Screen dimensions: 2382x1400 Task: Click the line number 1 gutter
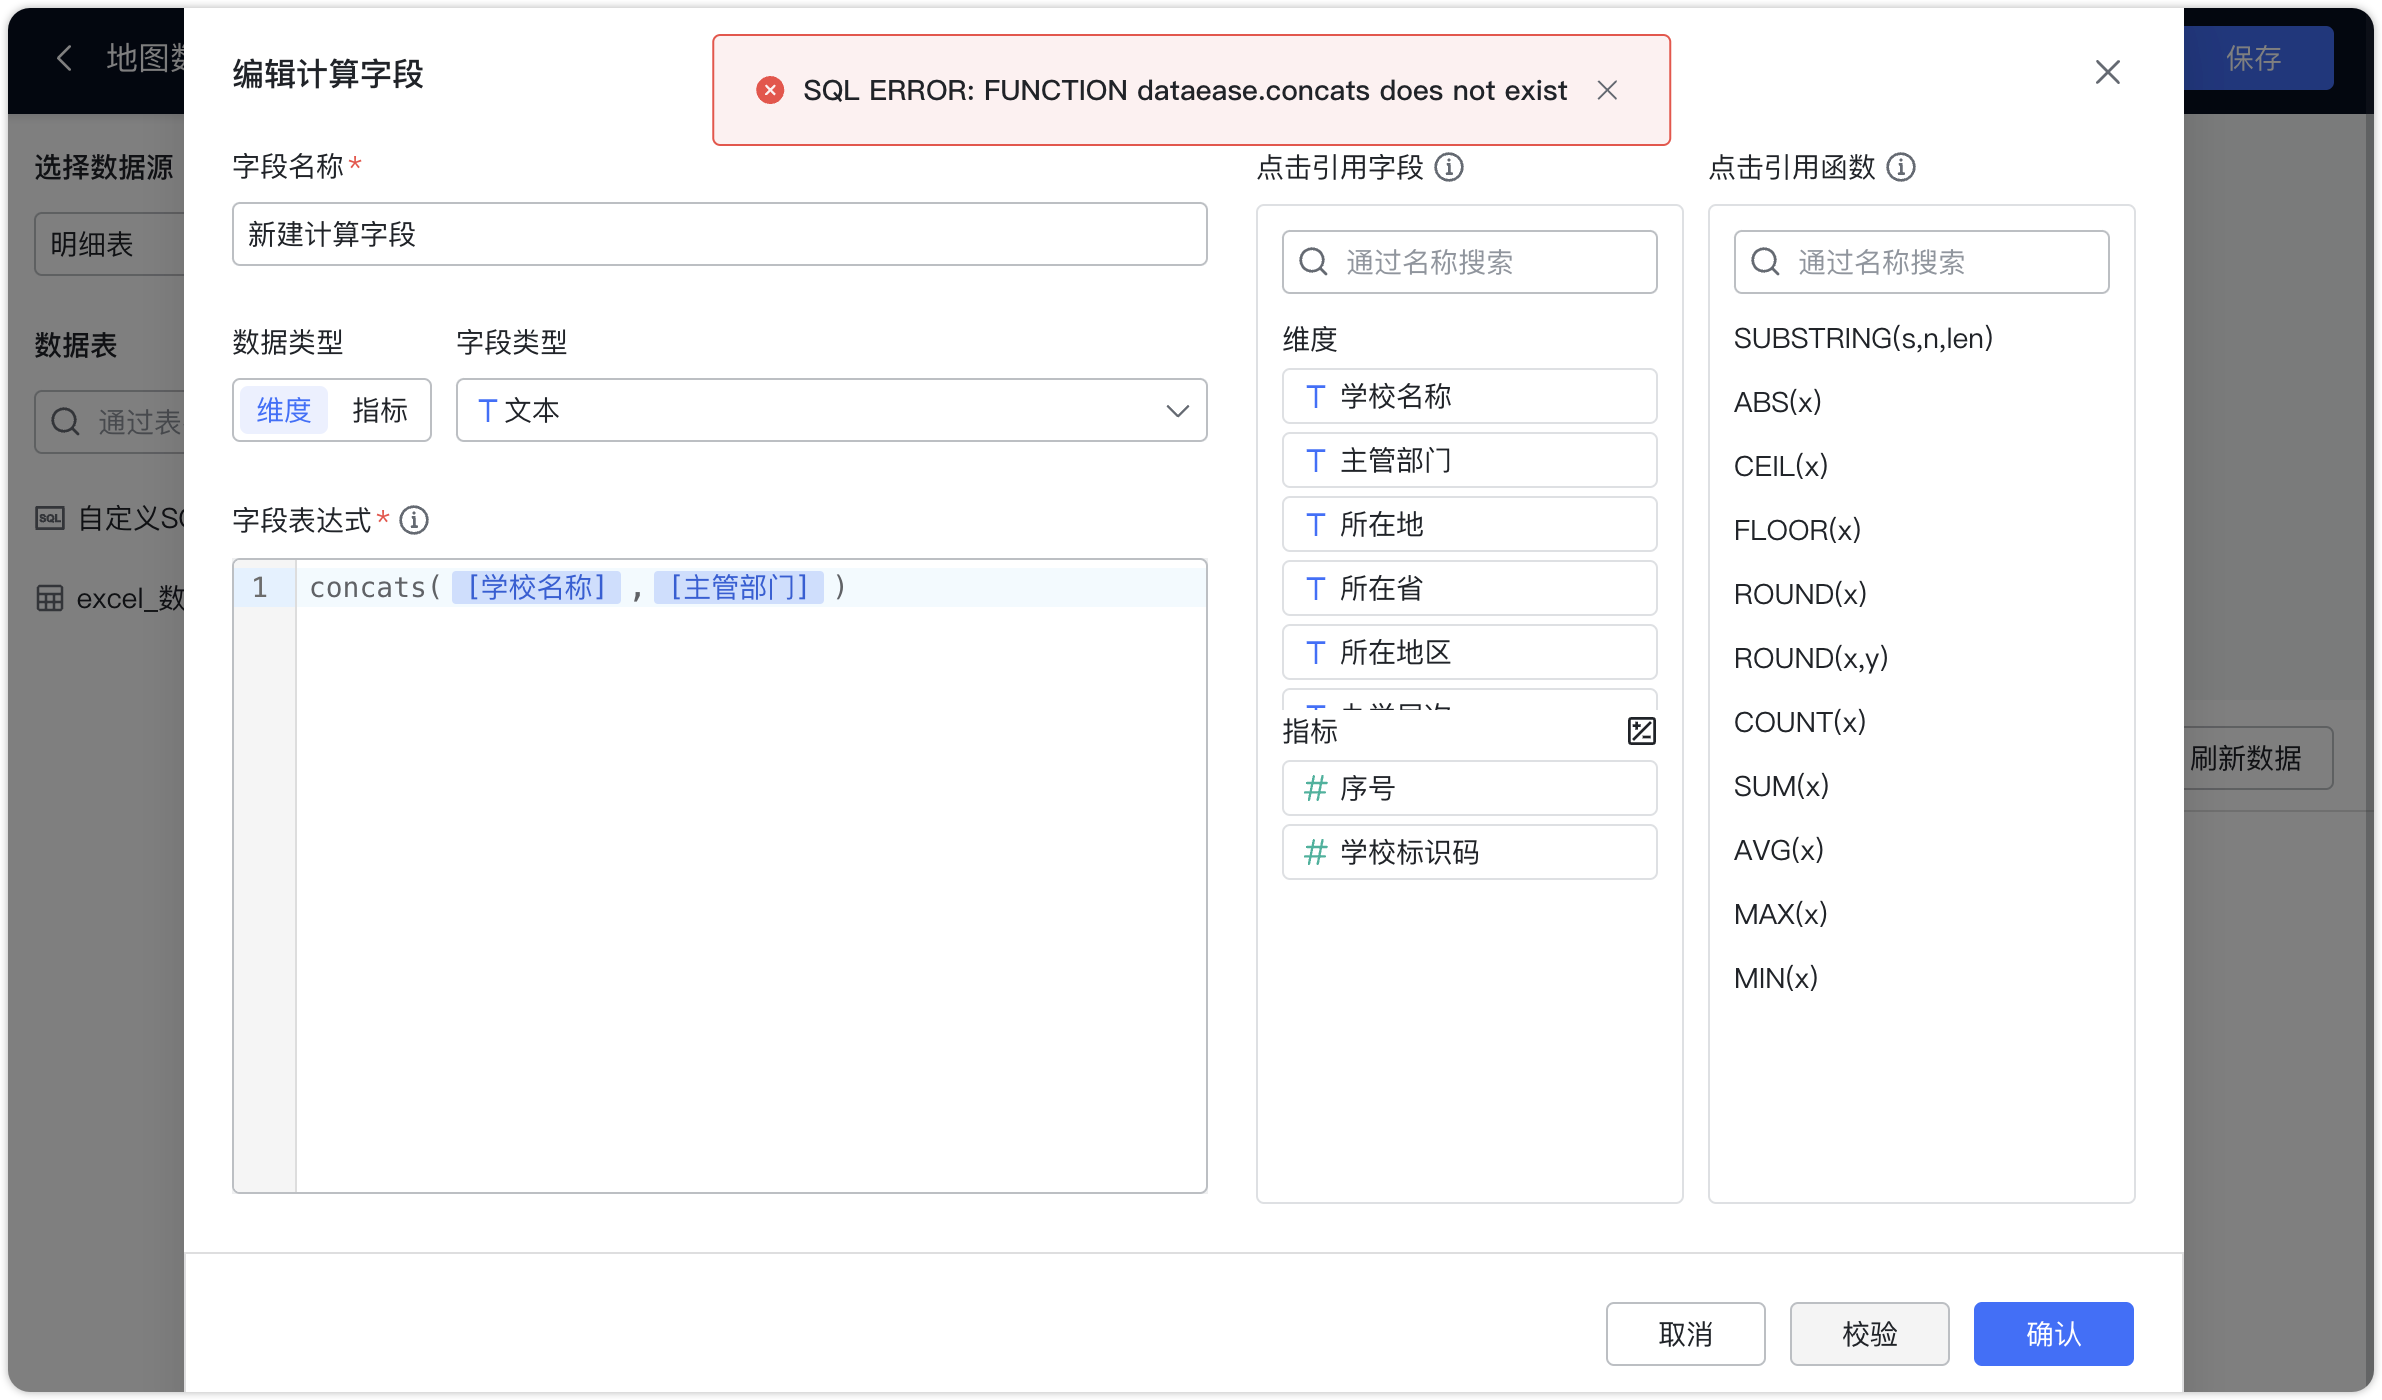point(260,587)
